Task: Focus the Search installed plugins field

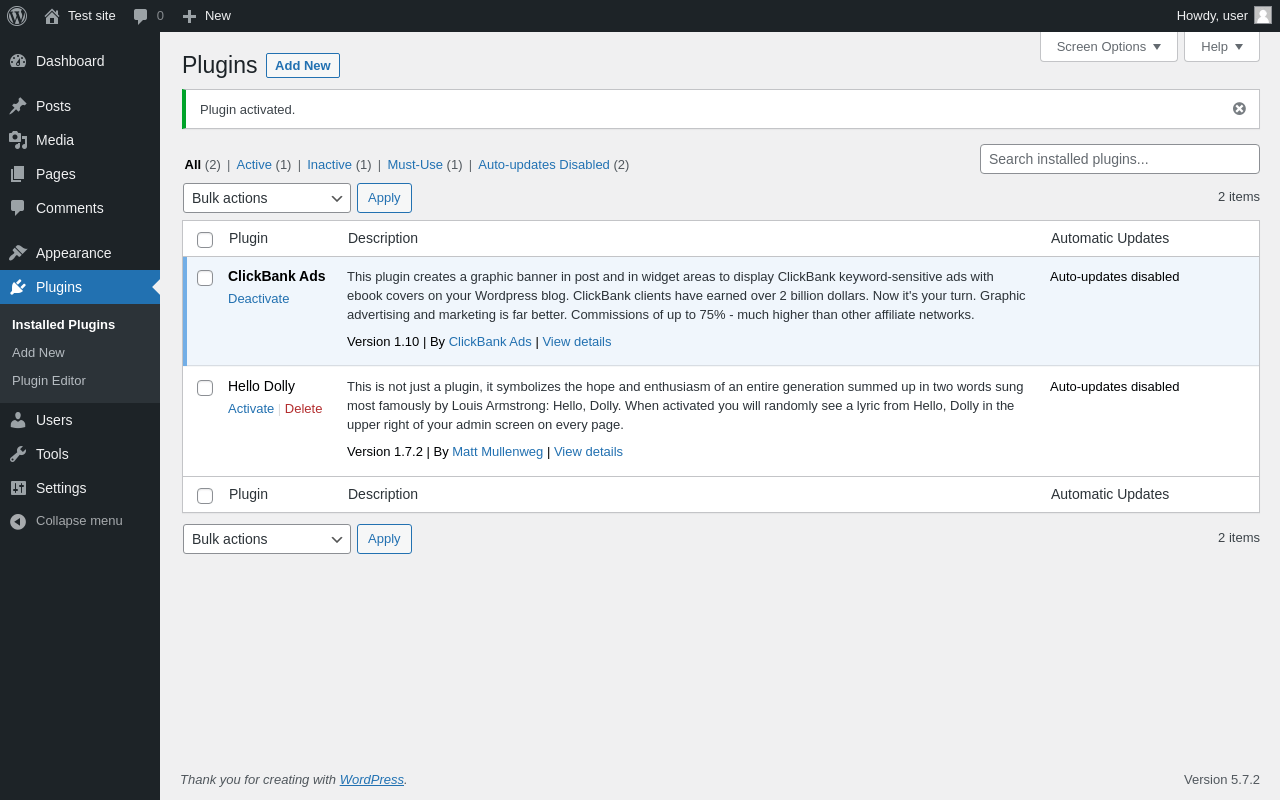Action: 1120,159
